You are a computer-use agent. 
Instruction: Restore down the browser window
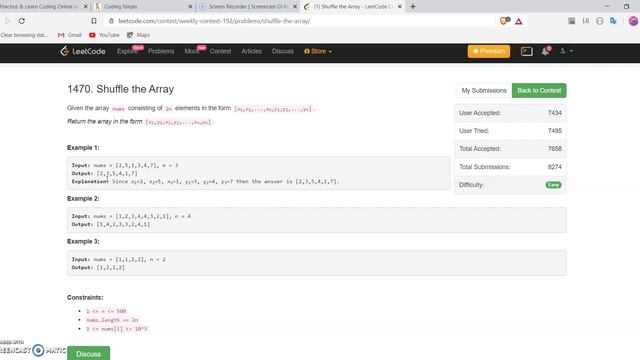coord(627,7)
